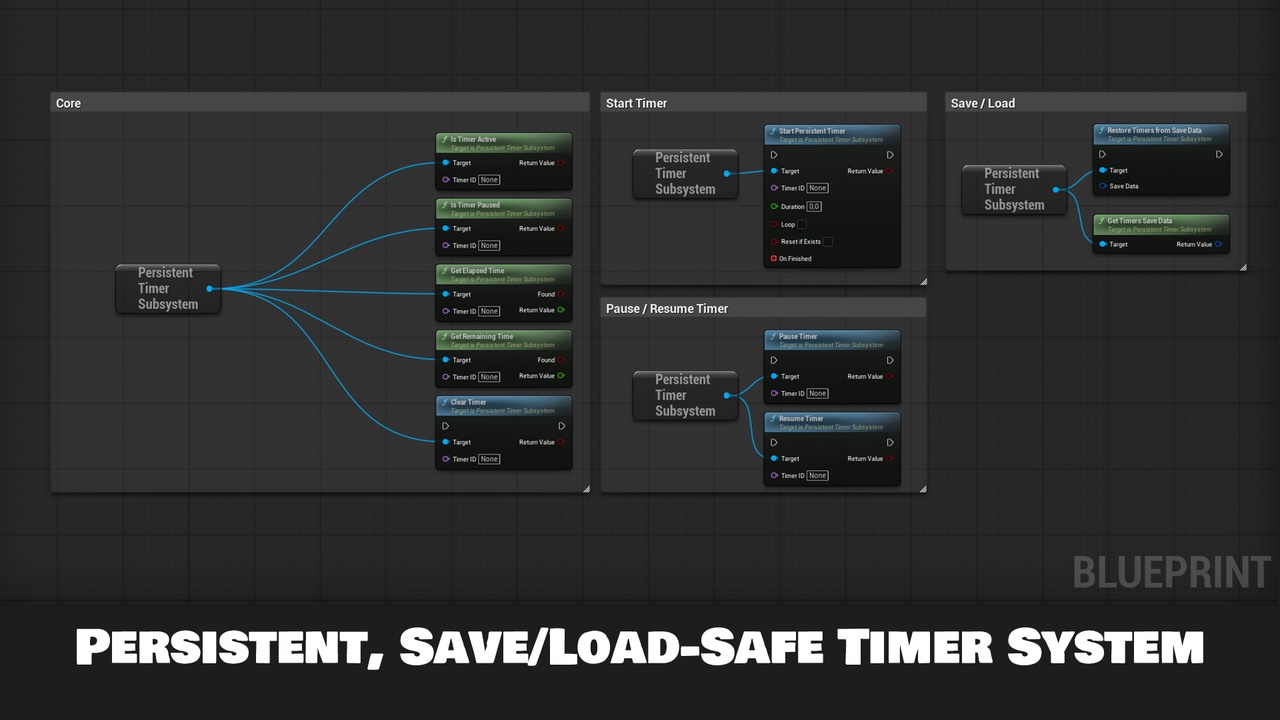Click the Found pin on Get Elapsed Time

(561, 294)
